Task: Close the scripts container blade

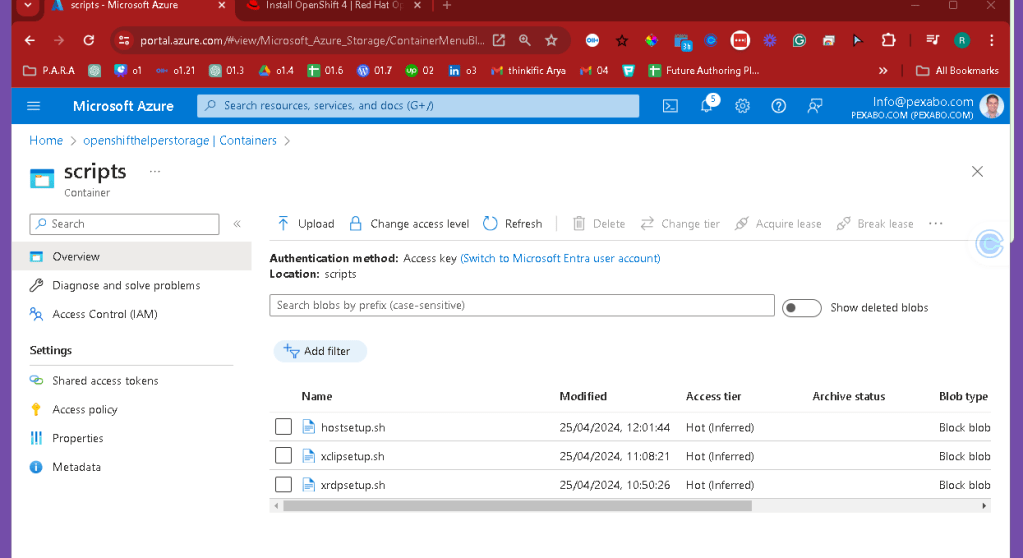Action: (x=977, y=172)
